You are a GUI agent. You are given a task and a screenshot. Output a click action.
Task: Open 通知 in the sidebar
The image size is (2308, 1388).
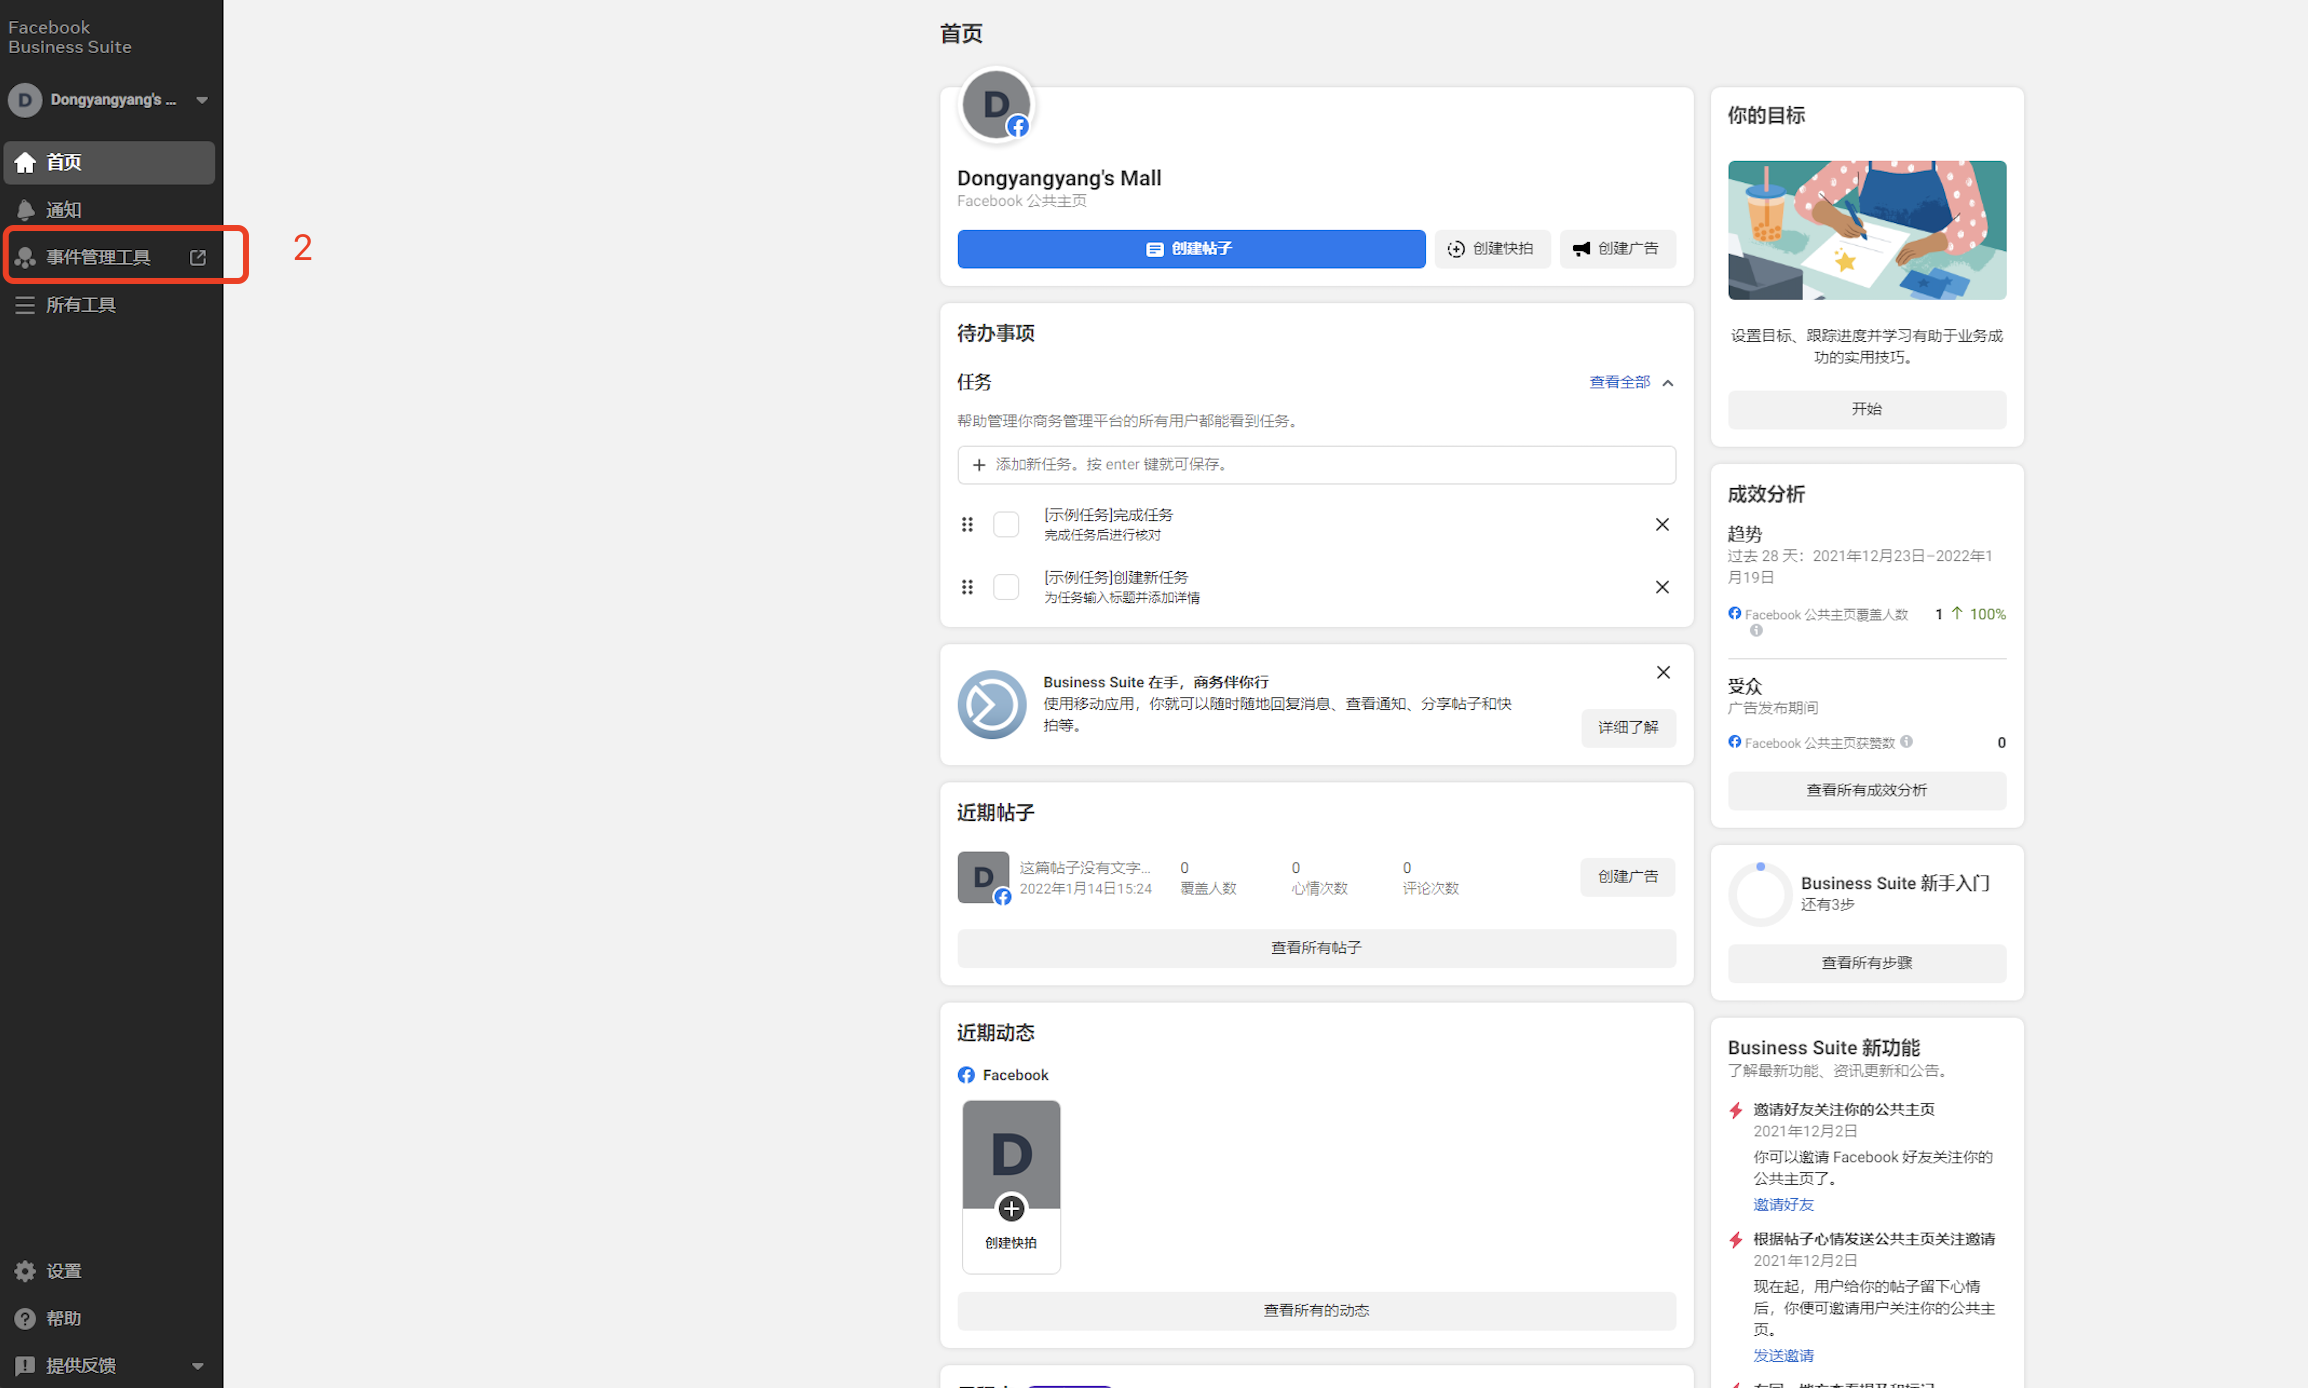point(109,210)
